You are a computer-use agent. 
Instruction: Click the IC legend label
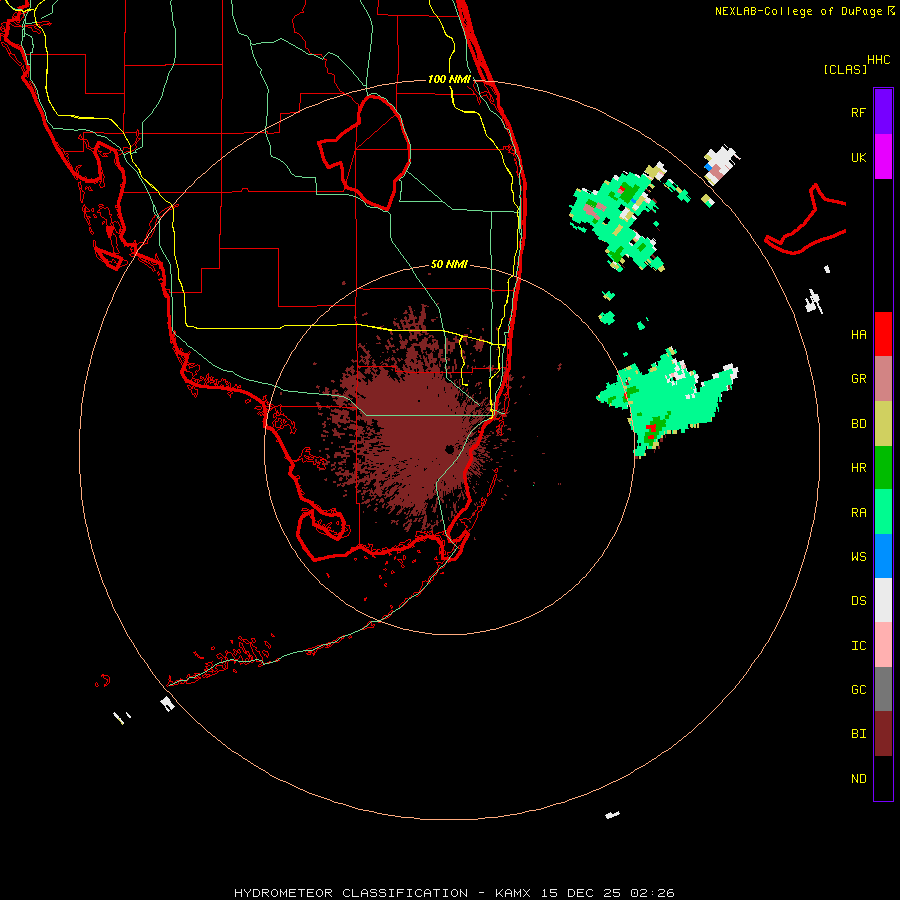tap(858, 645)
